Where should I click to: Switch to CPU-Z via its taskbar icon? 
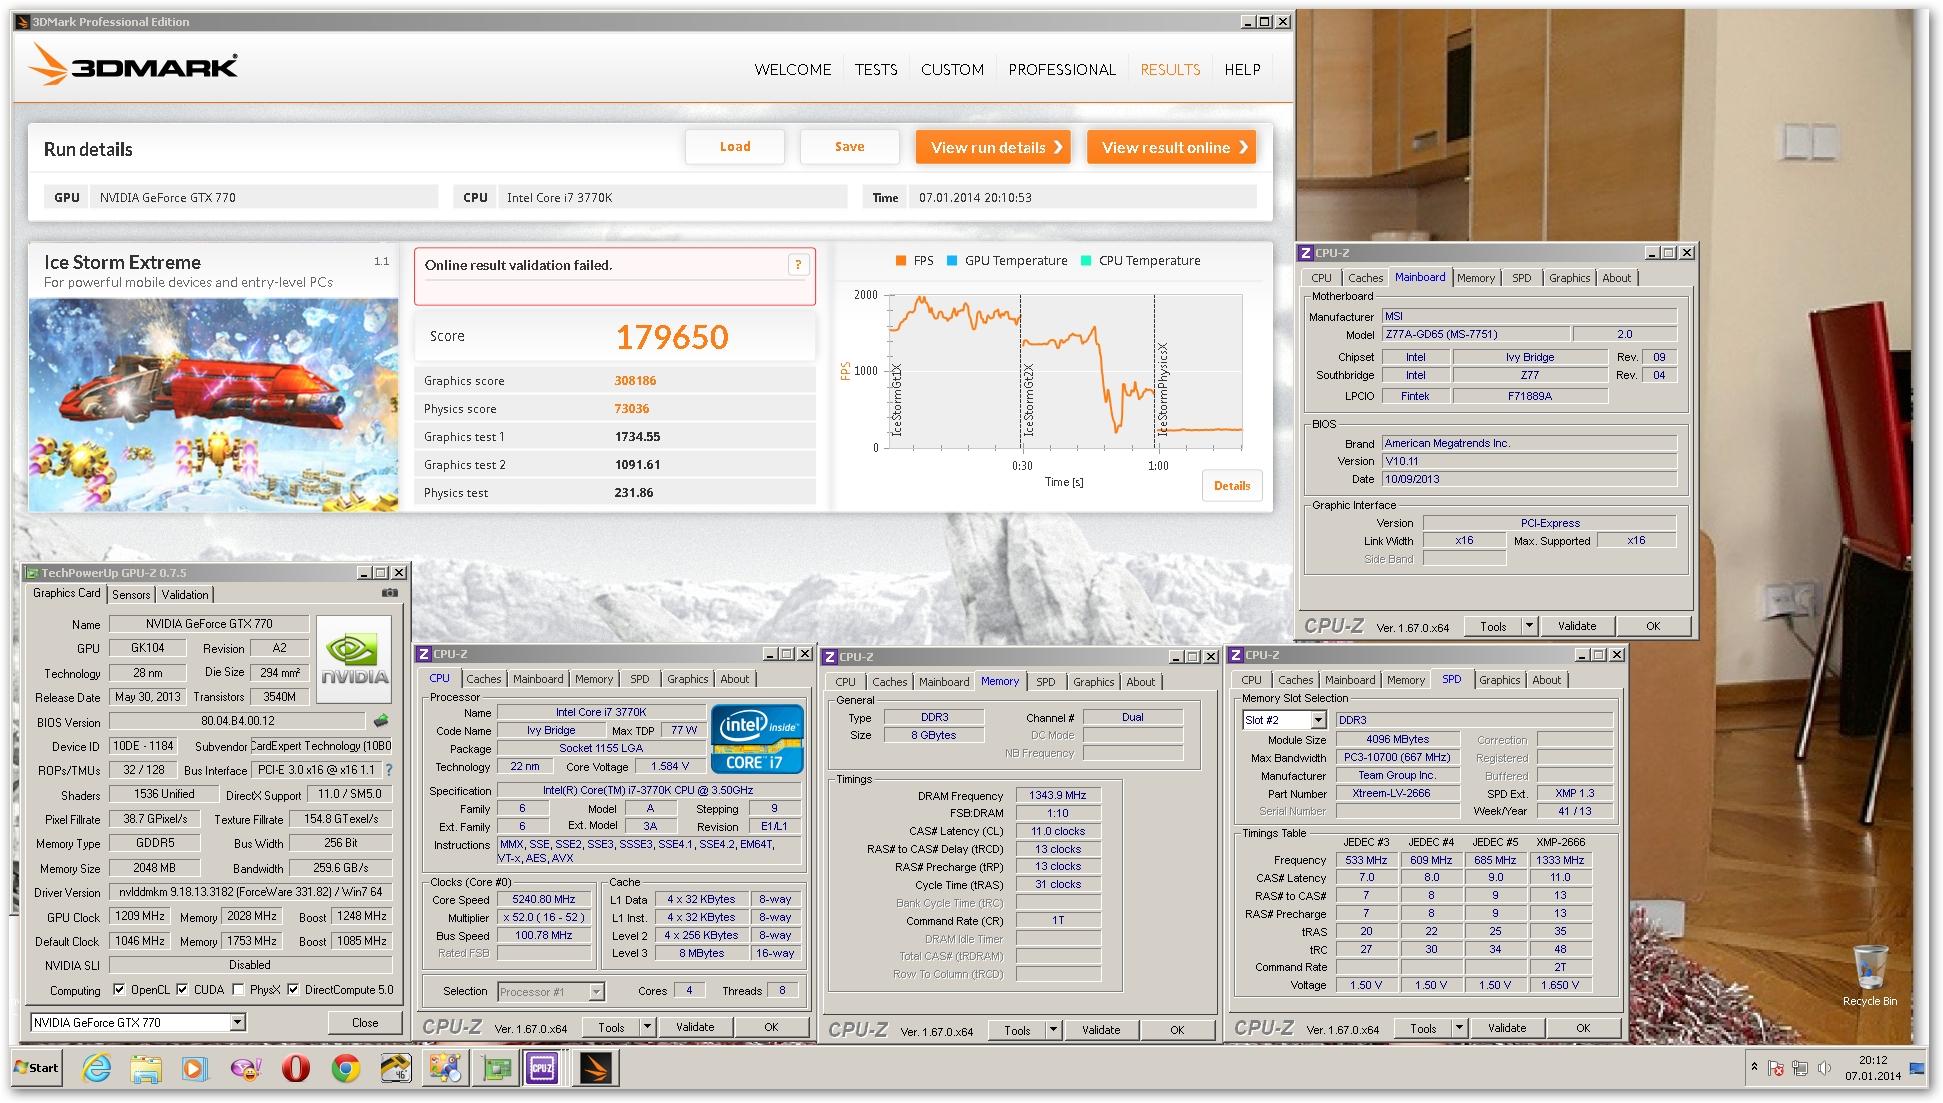[x=543, y=1069]
